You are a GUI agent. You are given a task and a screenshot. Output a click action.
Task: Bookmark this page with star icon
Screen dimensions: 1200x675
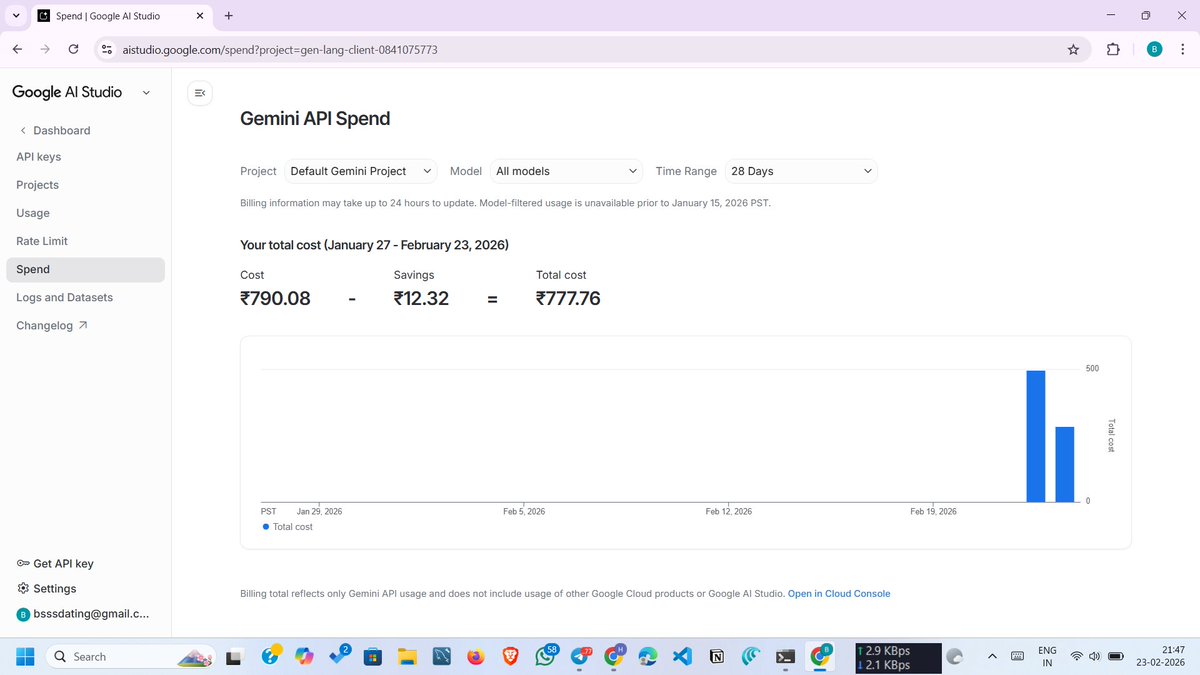click(1073, 49)
